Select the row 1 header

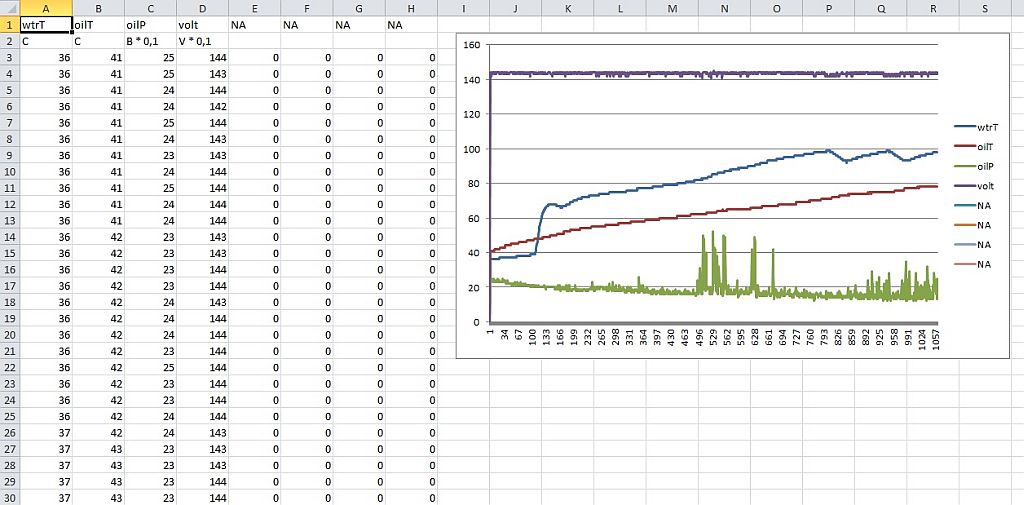pyautogui.click(x=9, y=24)
